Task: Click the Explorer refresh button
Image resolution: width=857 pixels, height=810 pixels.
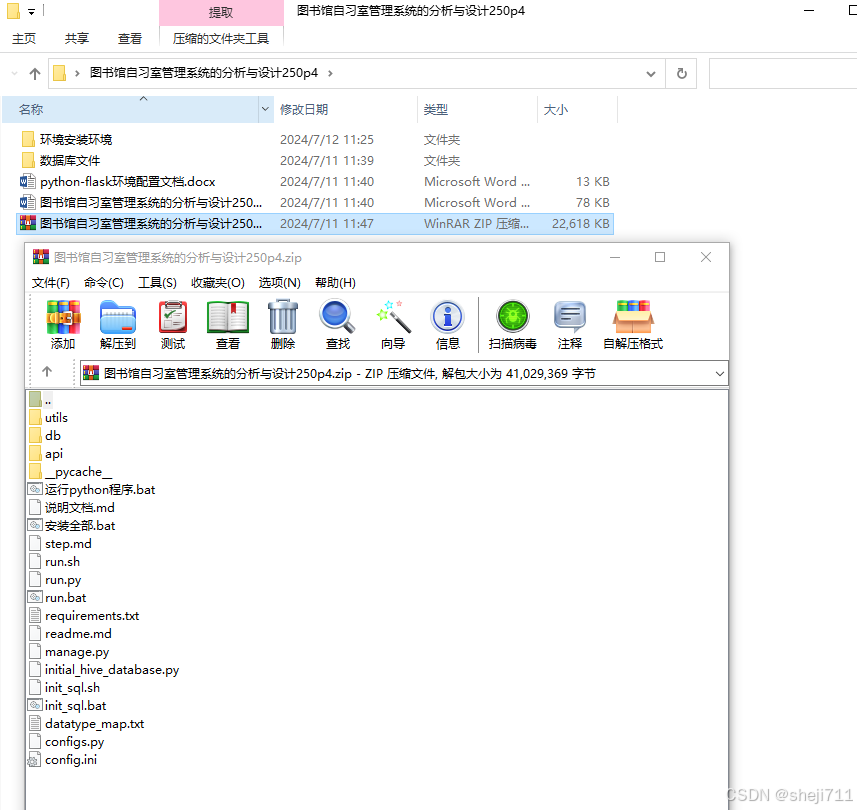Action: click(681, 73)
